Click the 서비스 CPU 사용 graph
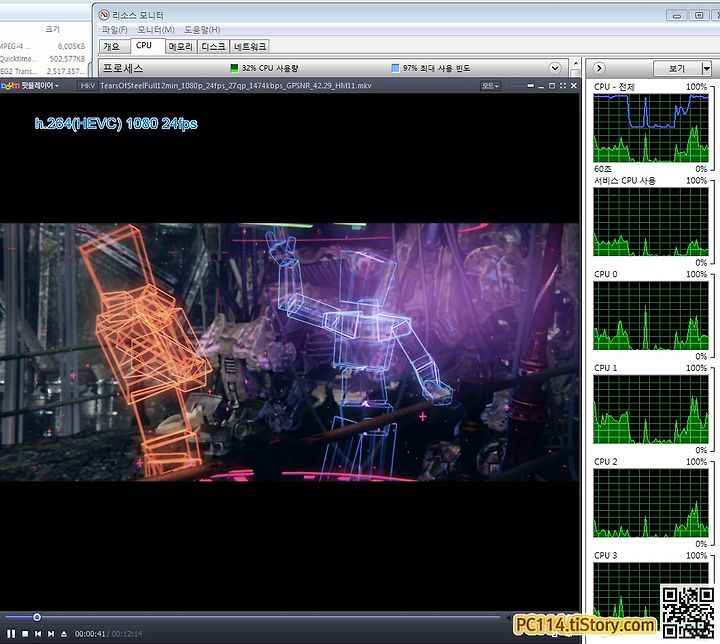 click(651, 222)
